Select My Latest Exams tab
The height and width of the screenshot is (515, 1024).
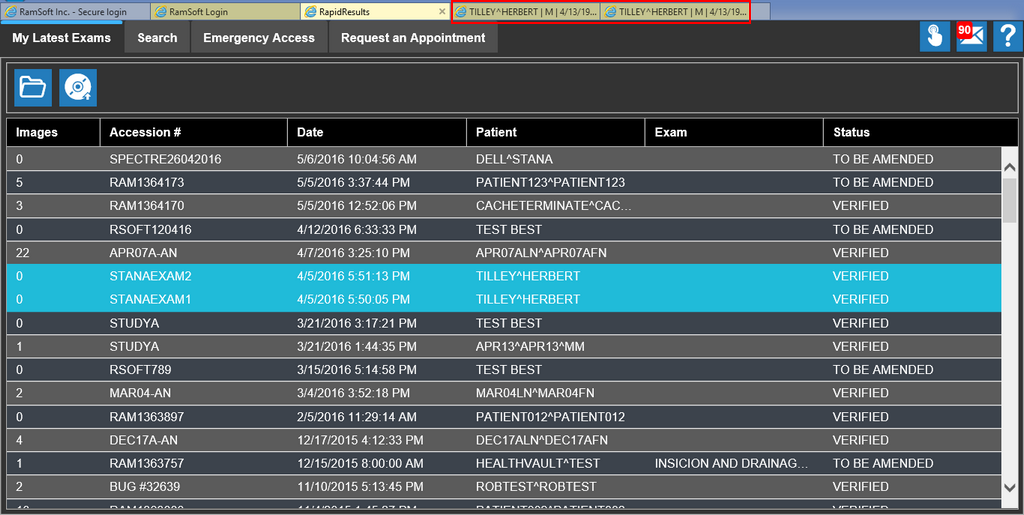pos(61,38)
